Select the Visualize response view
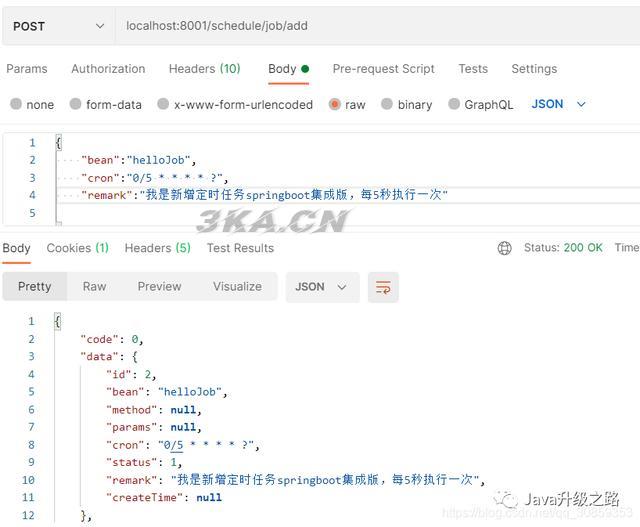The image size is (640, 527). (237, 287)
